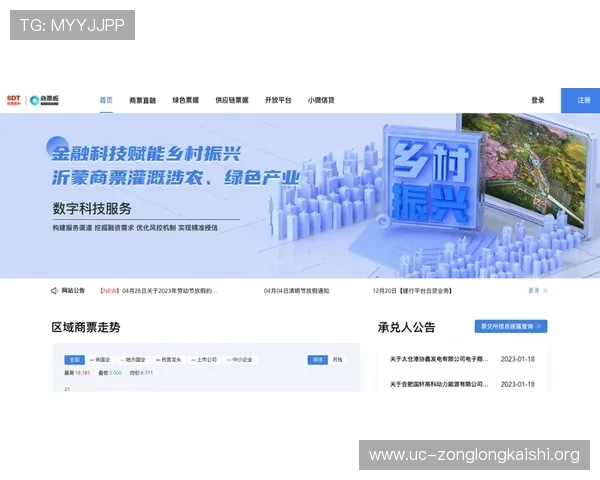The image size is (600, 480).
Task: Toggle the 上市公司 chart series
Action: click(204, 360)
